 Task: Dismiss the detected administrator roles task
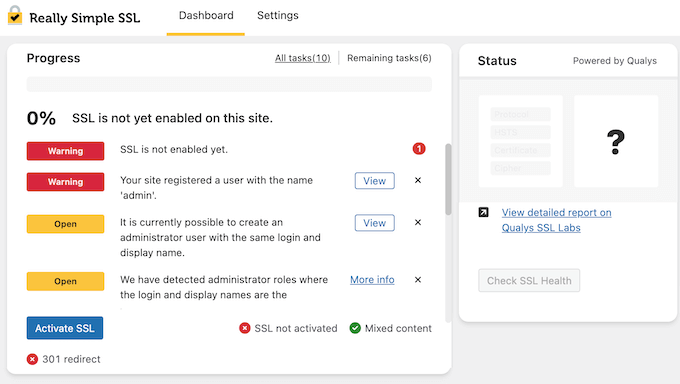pos(418,280)
